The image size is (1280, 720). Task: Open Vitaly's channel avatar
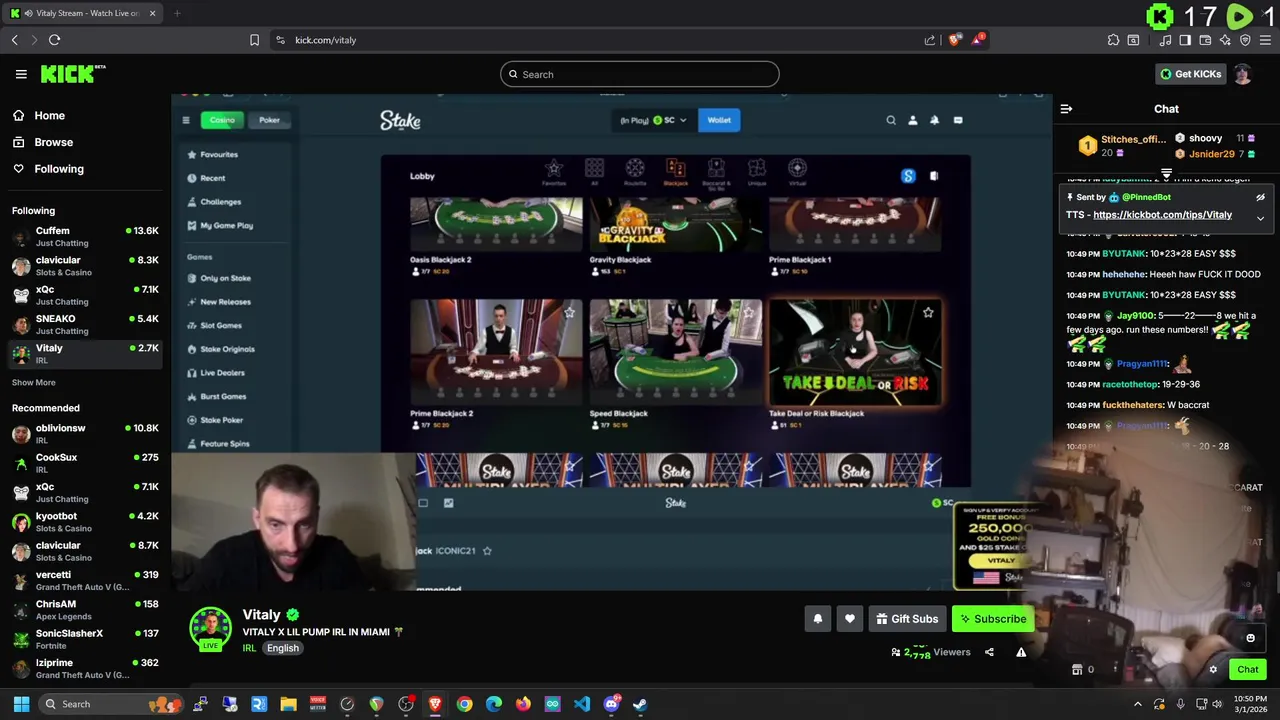(x=210, y=628)
